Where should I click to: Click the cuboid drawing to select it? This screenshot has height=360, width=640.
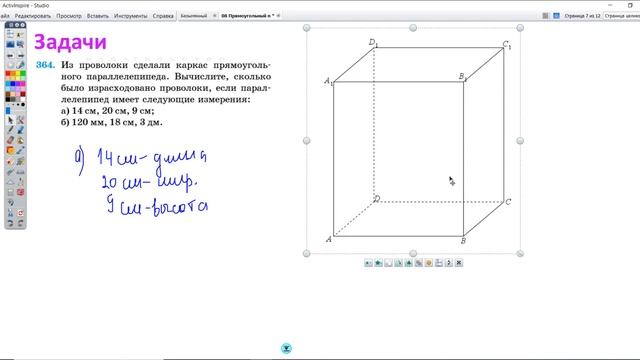click(x=418, y=141)
